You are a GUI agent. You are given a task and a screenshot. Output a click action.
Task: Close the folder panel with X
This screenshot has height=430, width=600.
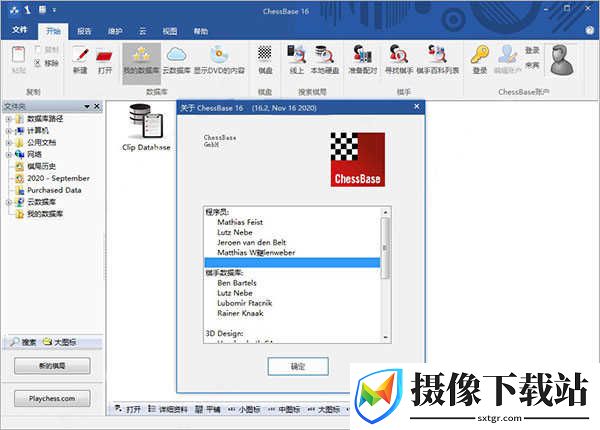[x=97, y=106]
